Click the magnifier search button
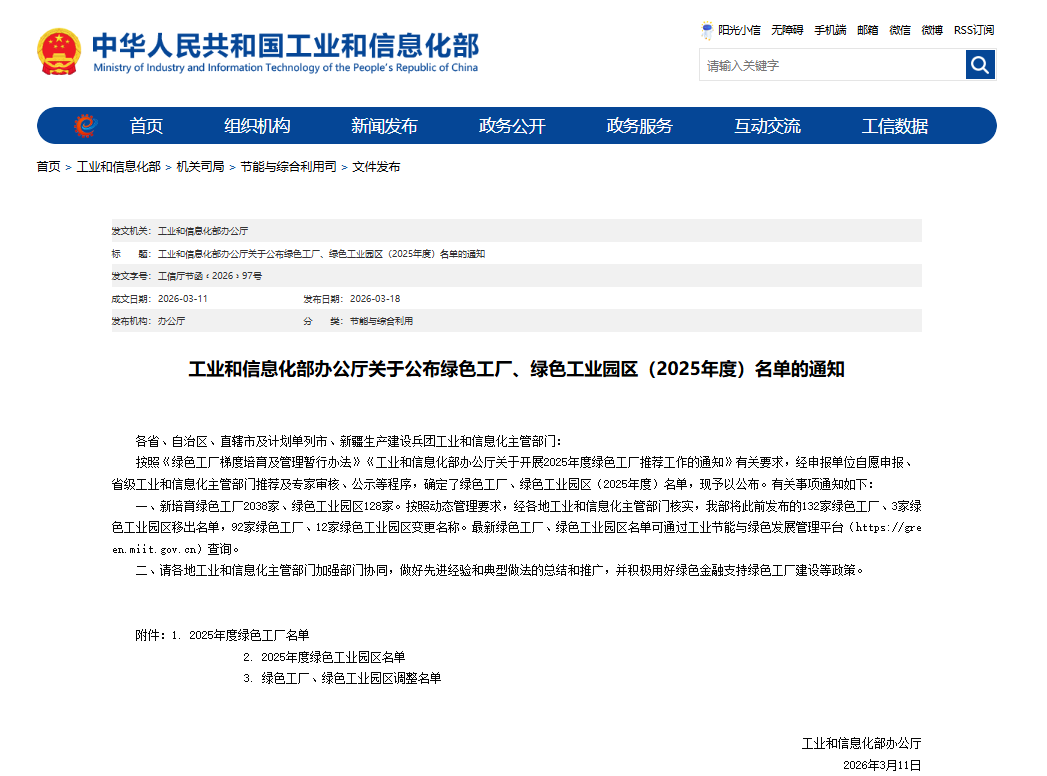Screen dimensions: 1047x776 coord(980,65)
